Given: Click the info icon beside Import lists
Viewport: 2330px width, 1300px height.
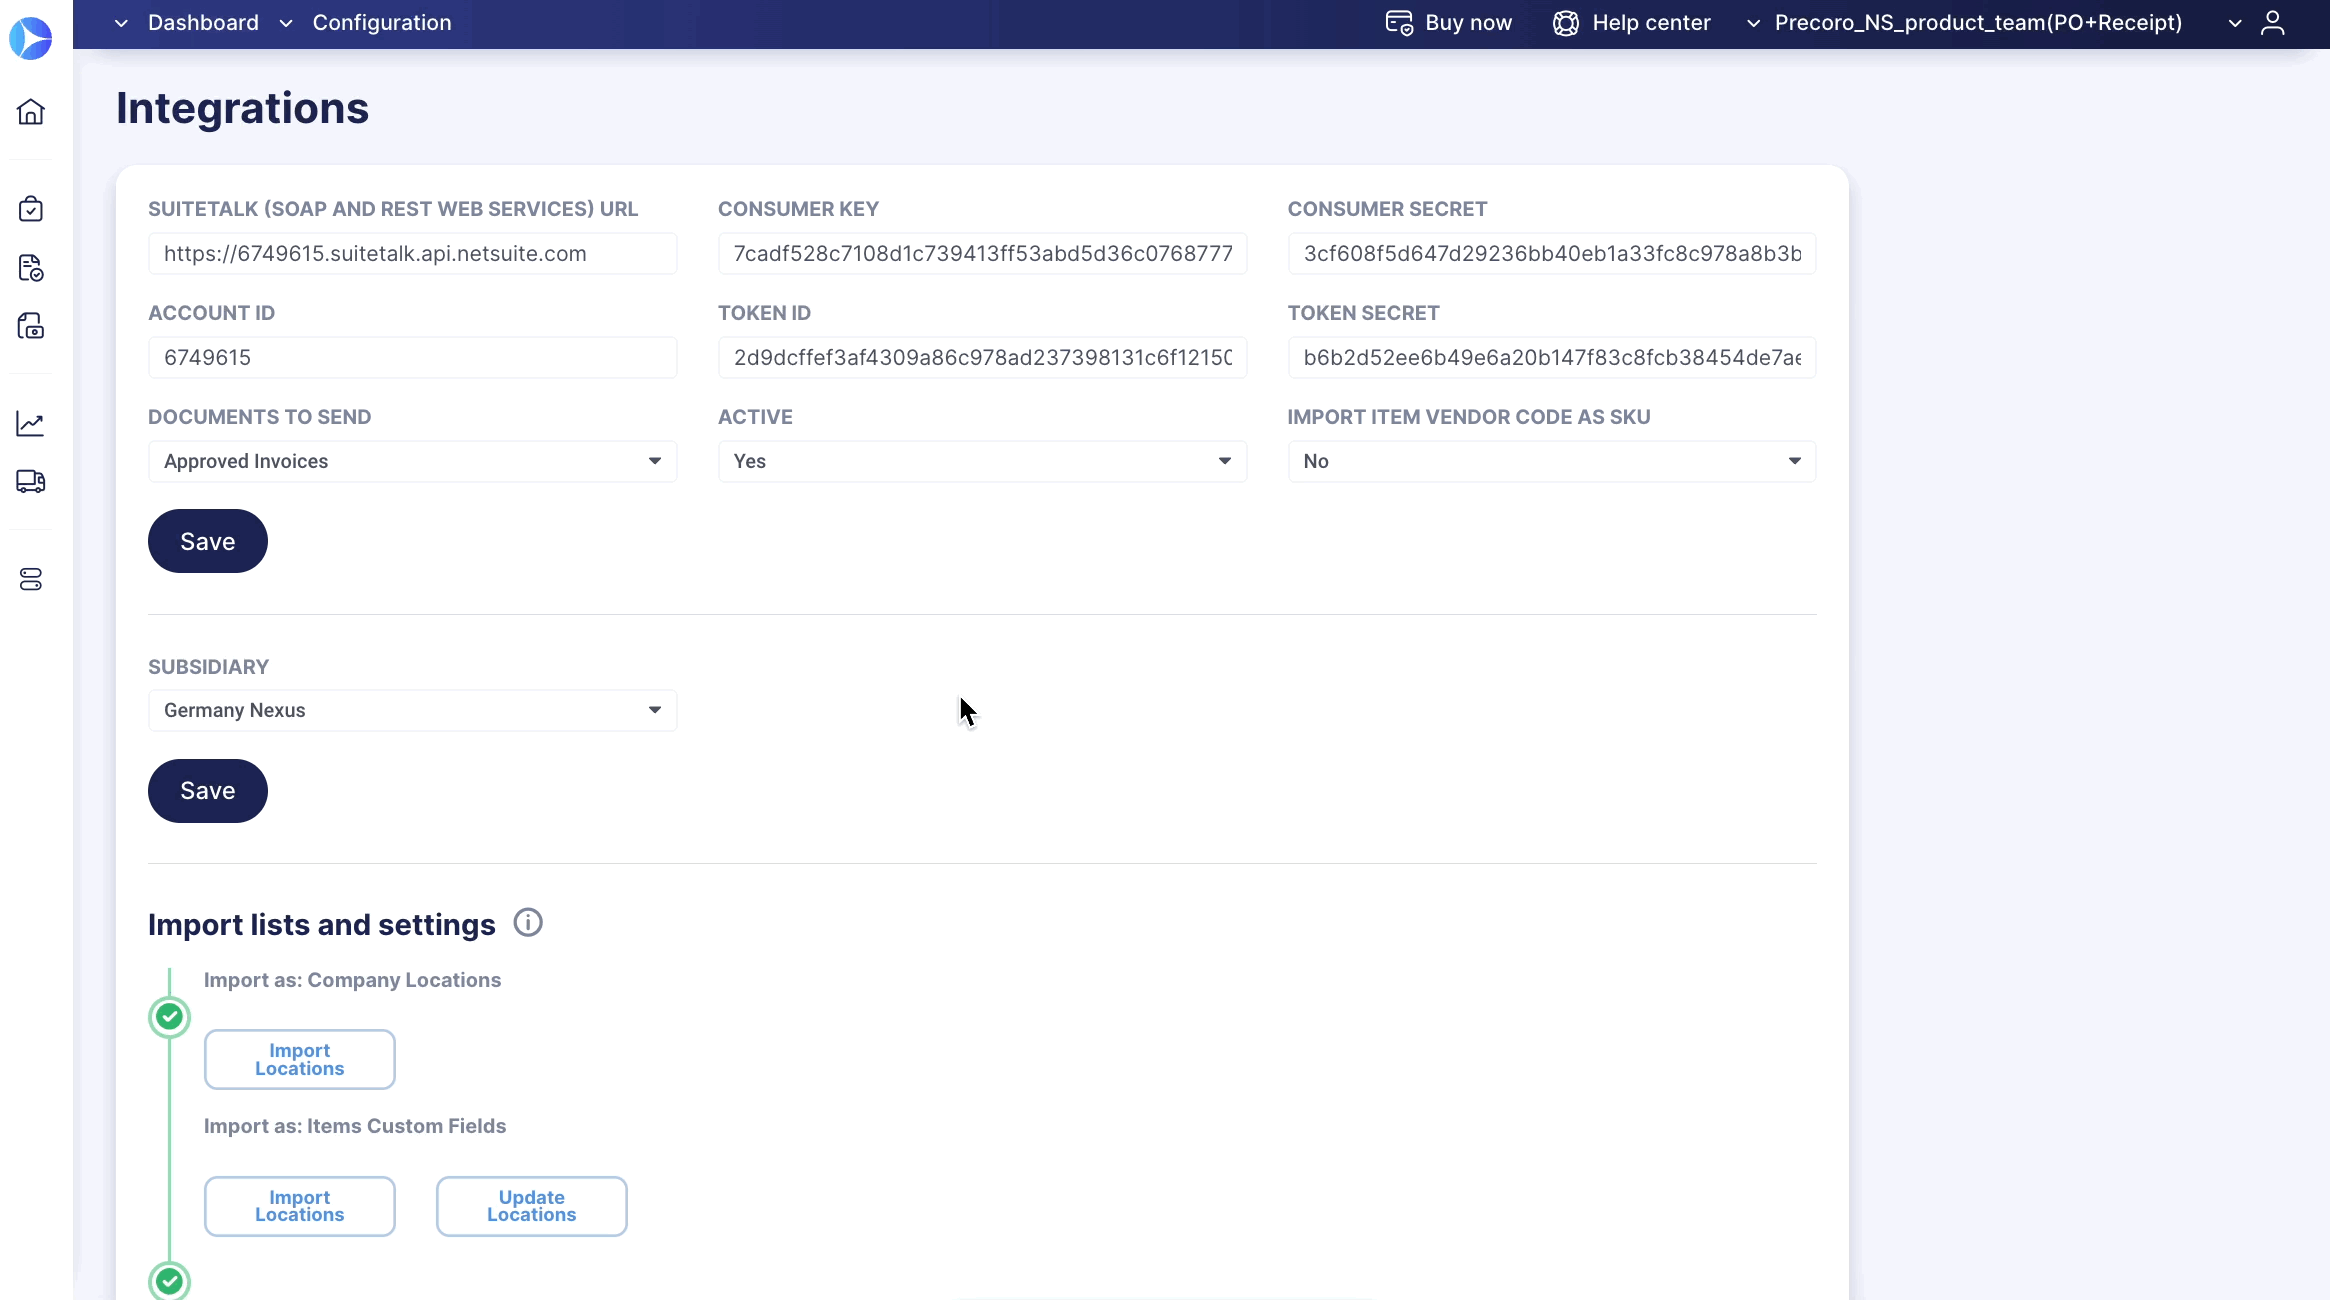Looking at the screenshot, I should tap(528, 922).
